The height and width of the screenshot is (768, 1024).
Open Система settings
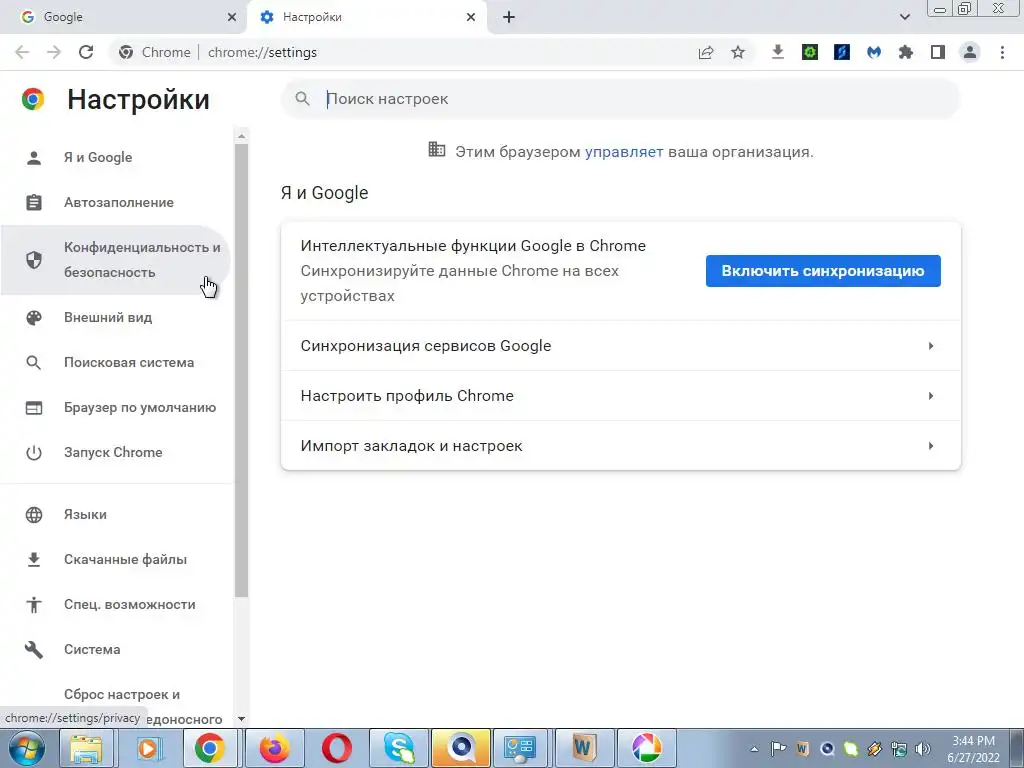coord(115,650)
